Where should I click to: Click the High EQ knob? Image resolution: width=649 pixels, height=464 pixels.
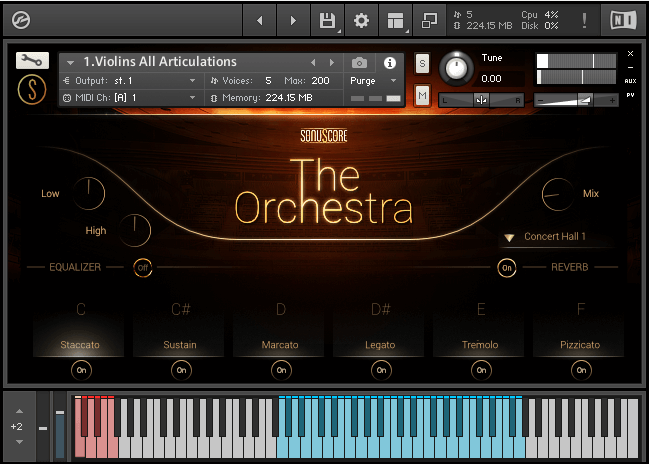pyautogui.click(x=135, y=230)
